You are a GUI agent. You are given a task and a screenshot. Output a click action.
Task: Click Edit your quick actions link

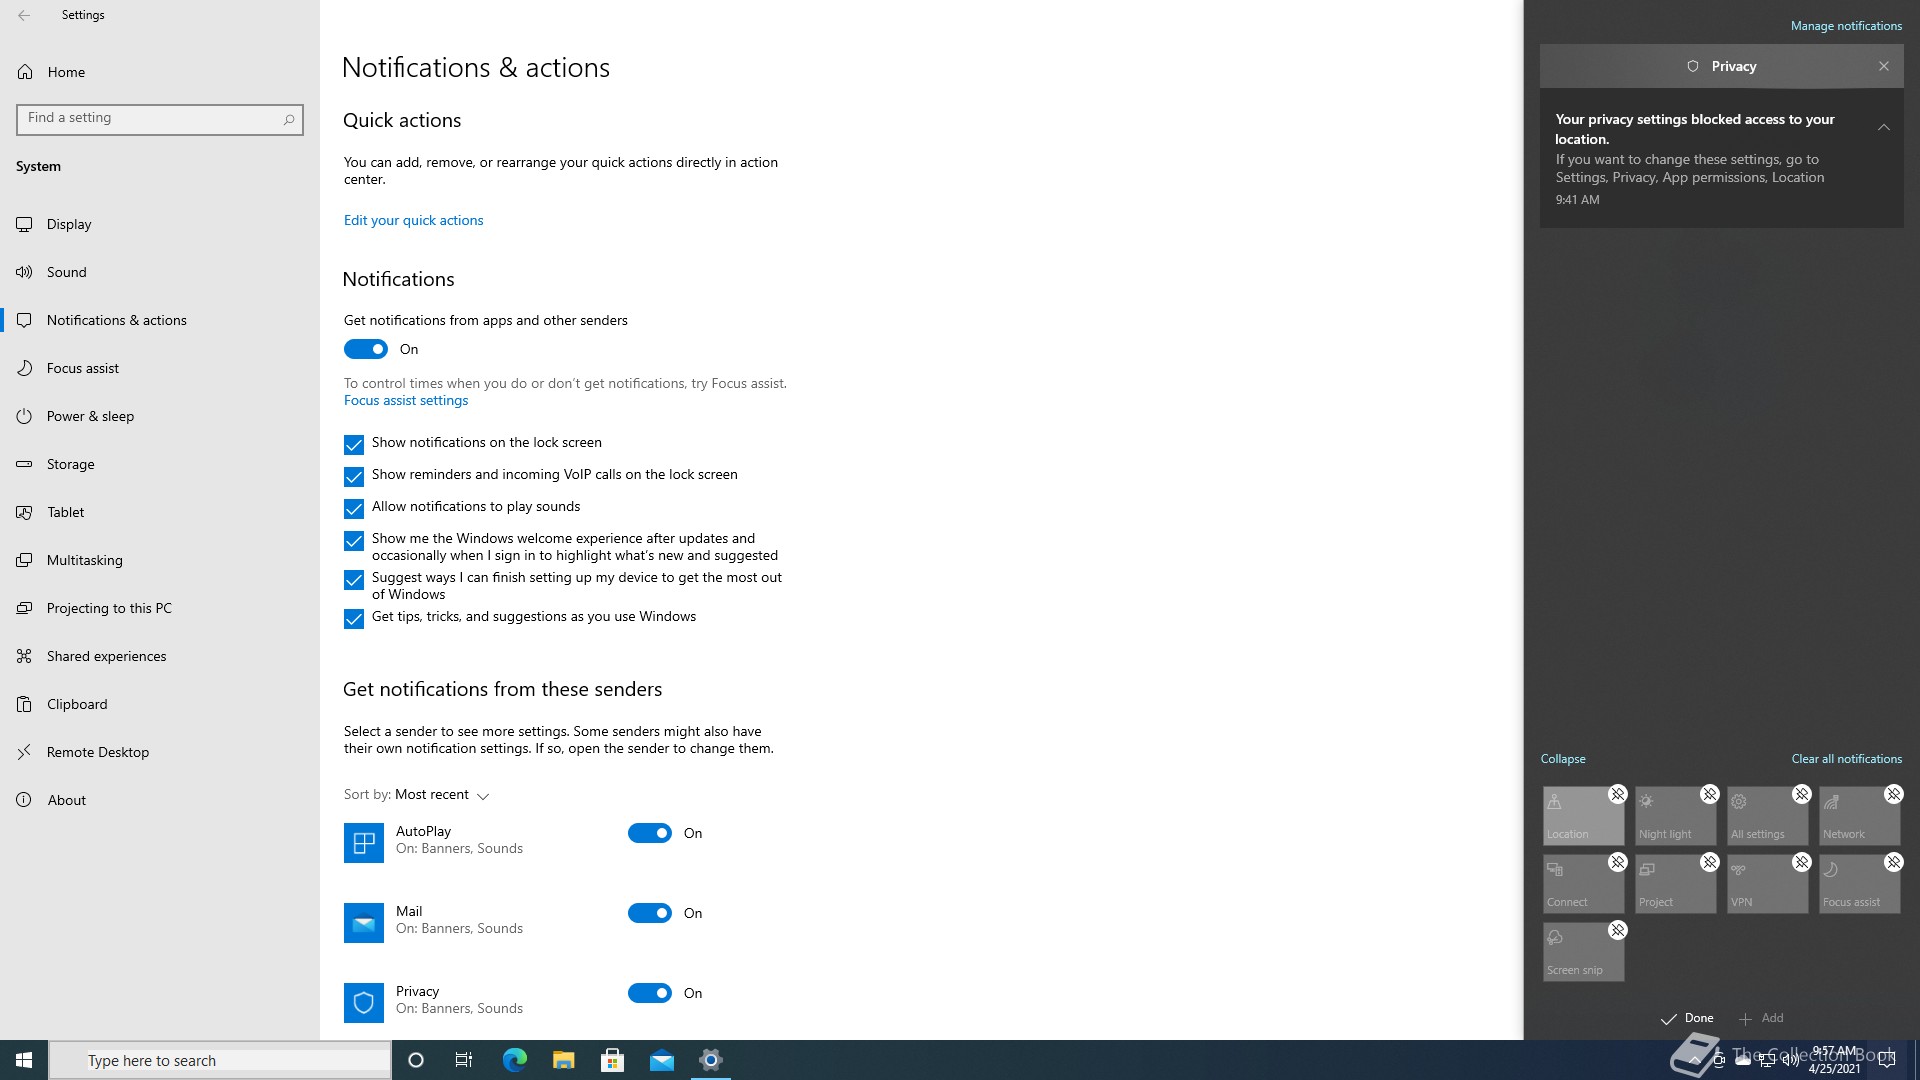tap(413, 220)
